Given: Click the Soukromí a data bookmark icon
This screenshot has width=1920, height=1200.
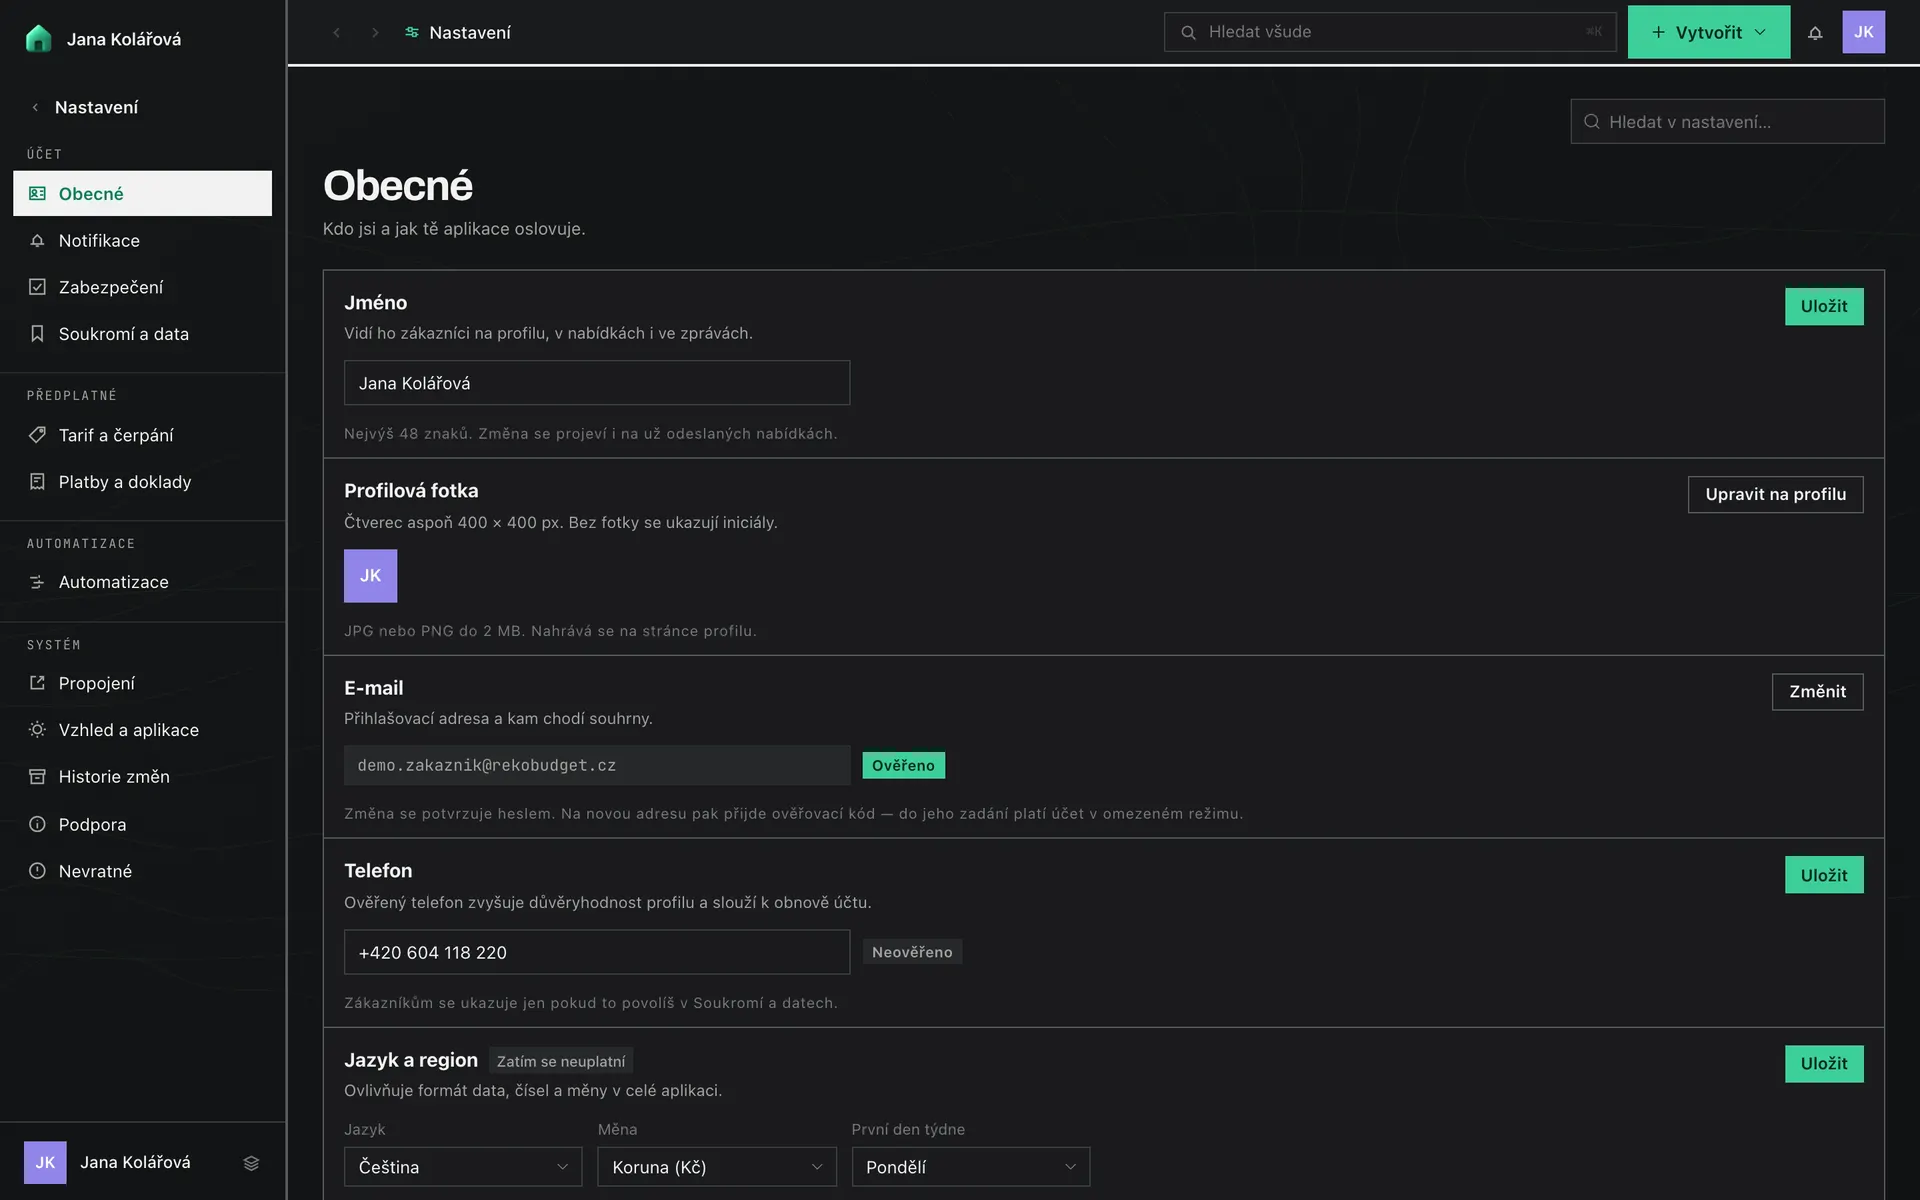Looking at the screenshot, I should (37, 333).
